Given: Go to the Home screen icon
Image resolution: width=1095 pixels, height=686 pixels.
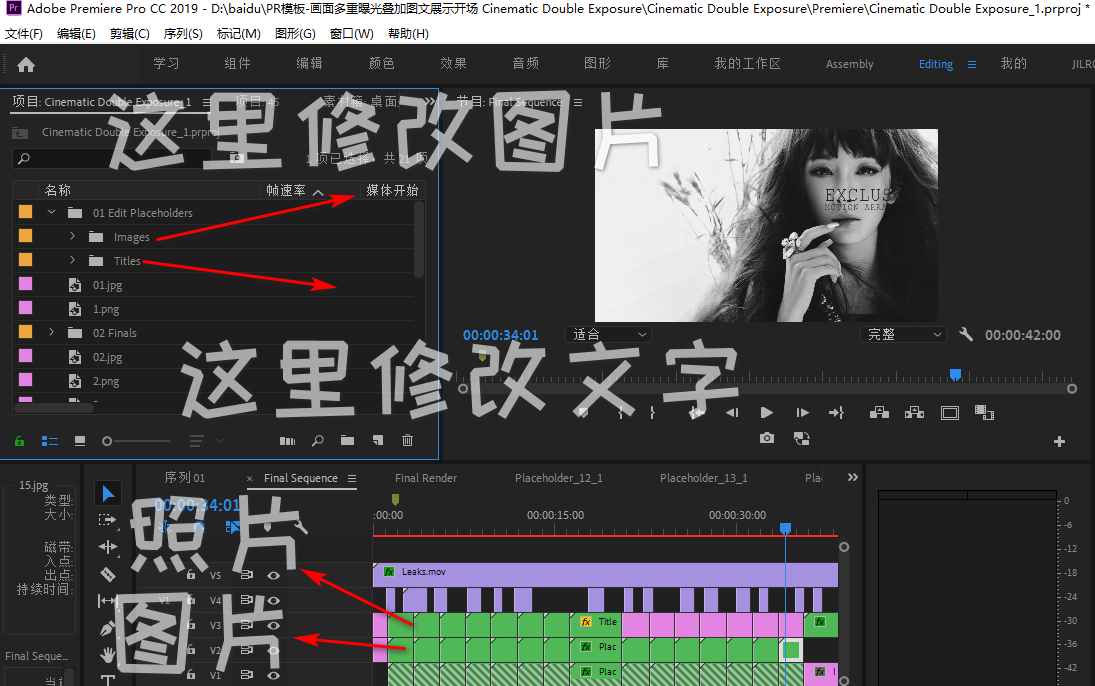Looking at the screenshot, I should pyautogui.click(x=26, y=65).
